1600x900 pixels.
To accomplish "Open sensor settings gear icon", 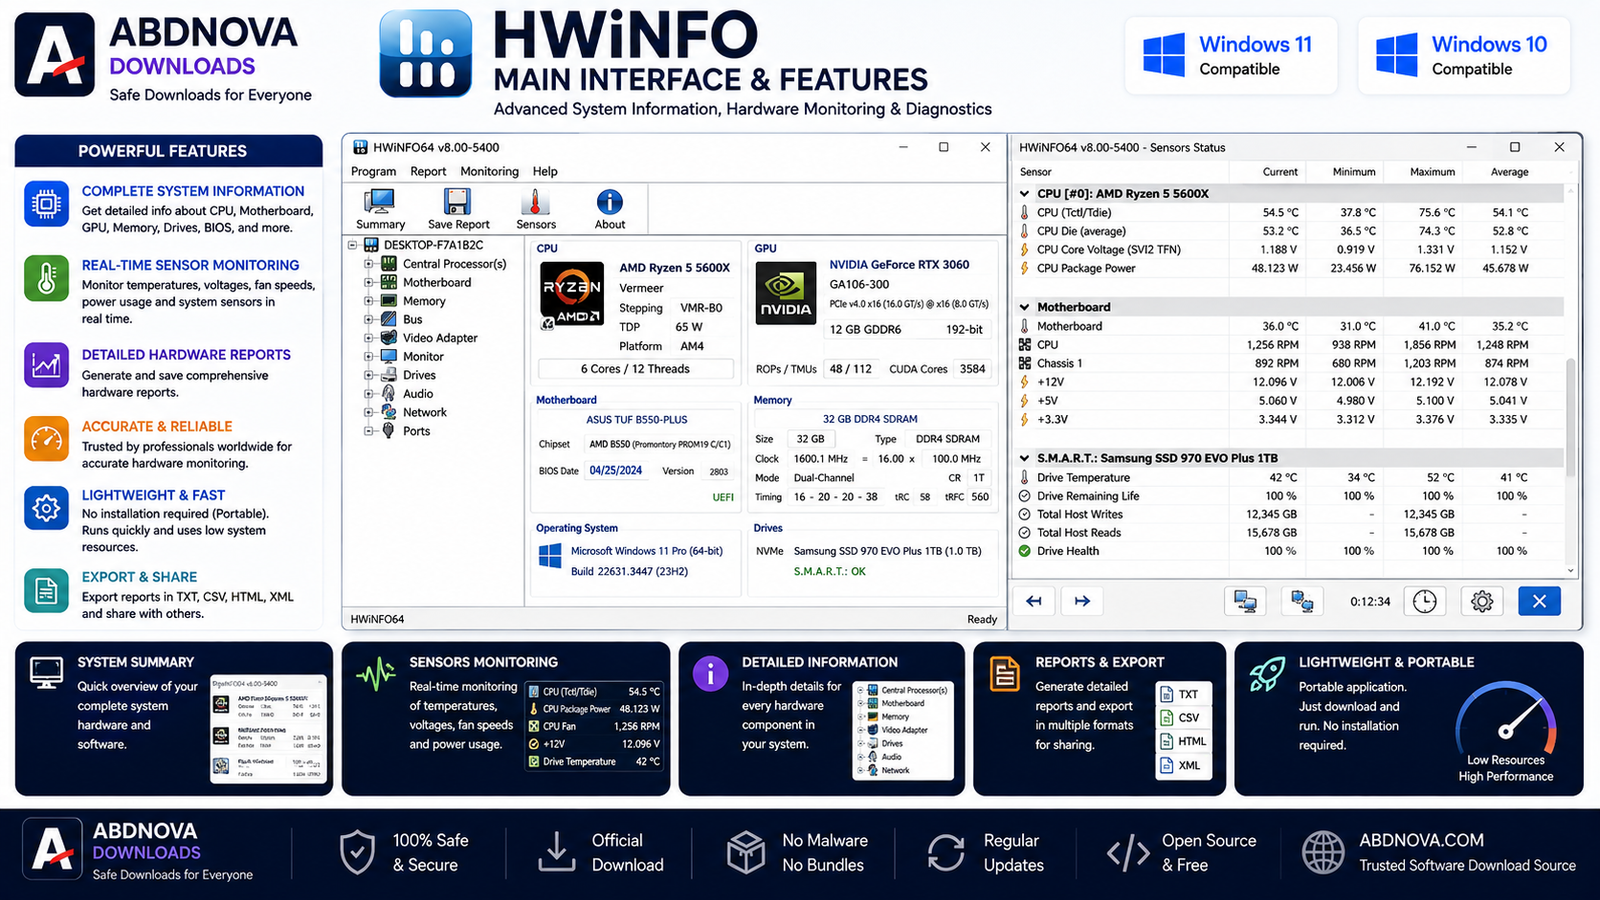I will (1482, 601).
